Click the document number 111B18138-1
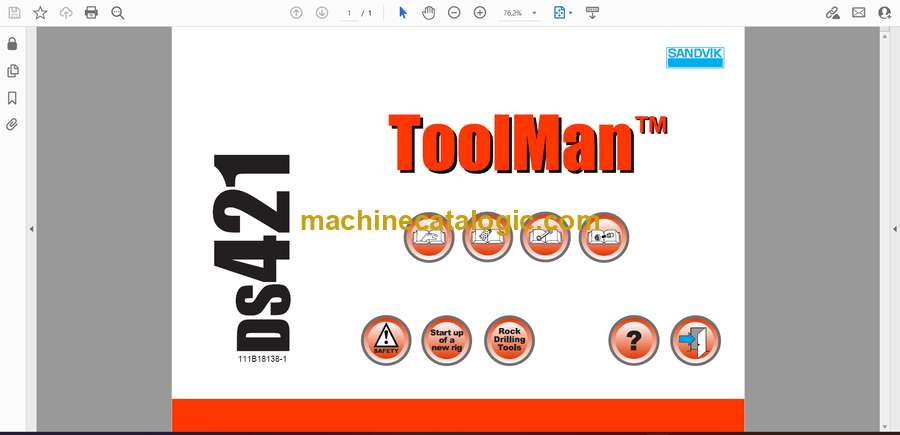 (262, 359)
